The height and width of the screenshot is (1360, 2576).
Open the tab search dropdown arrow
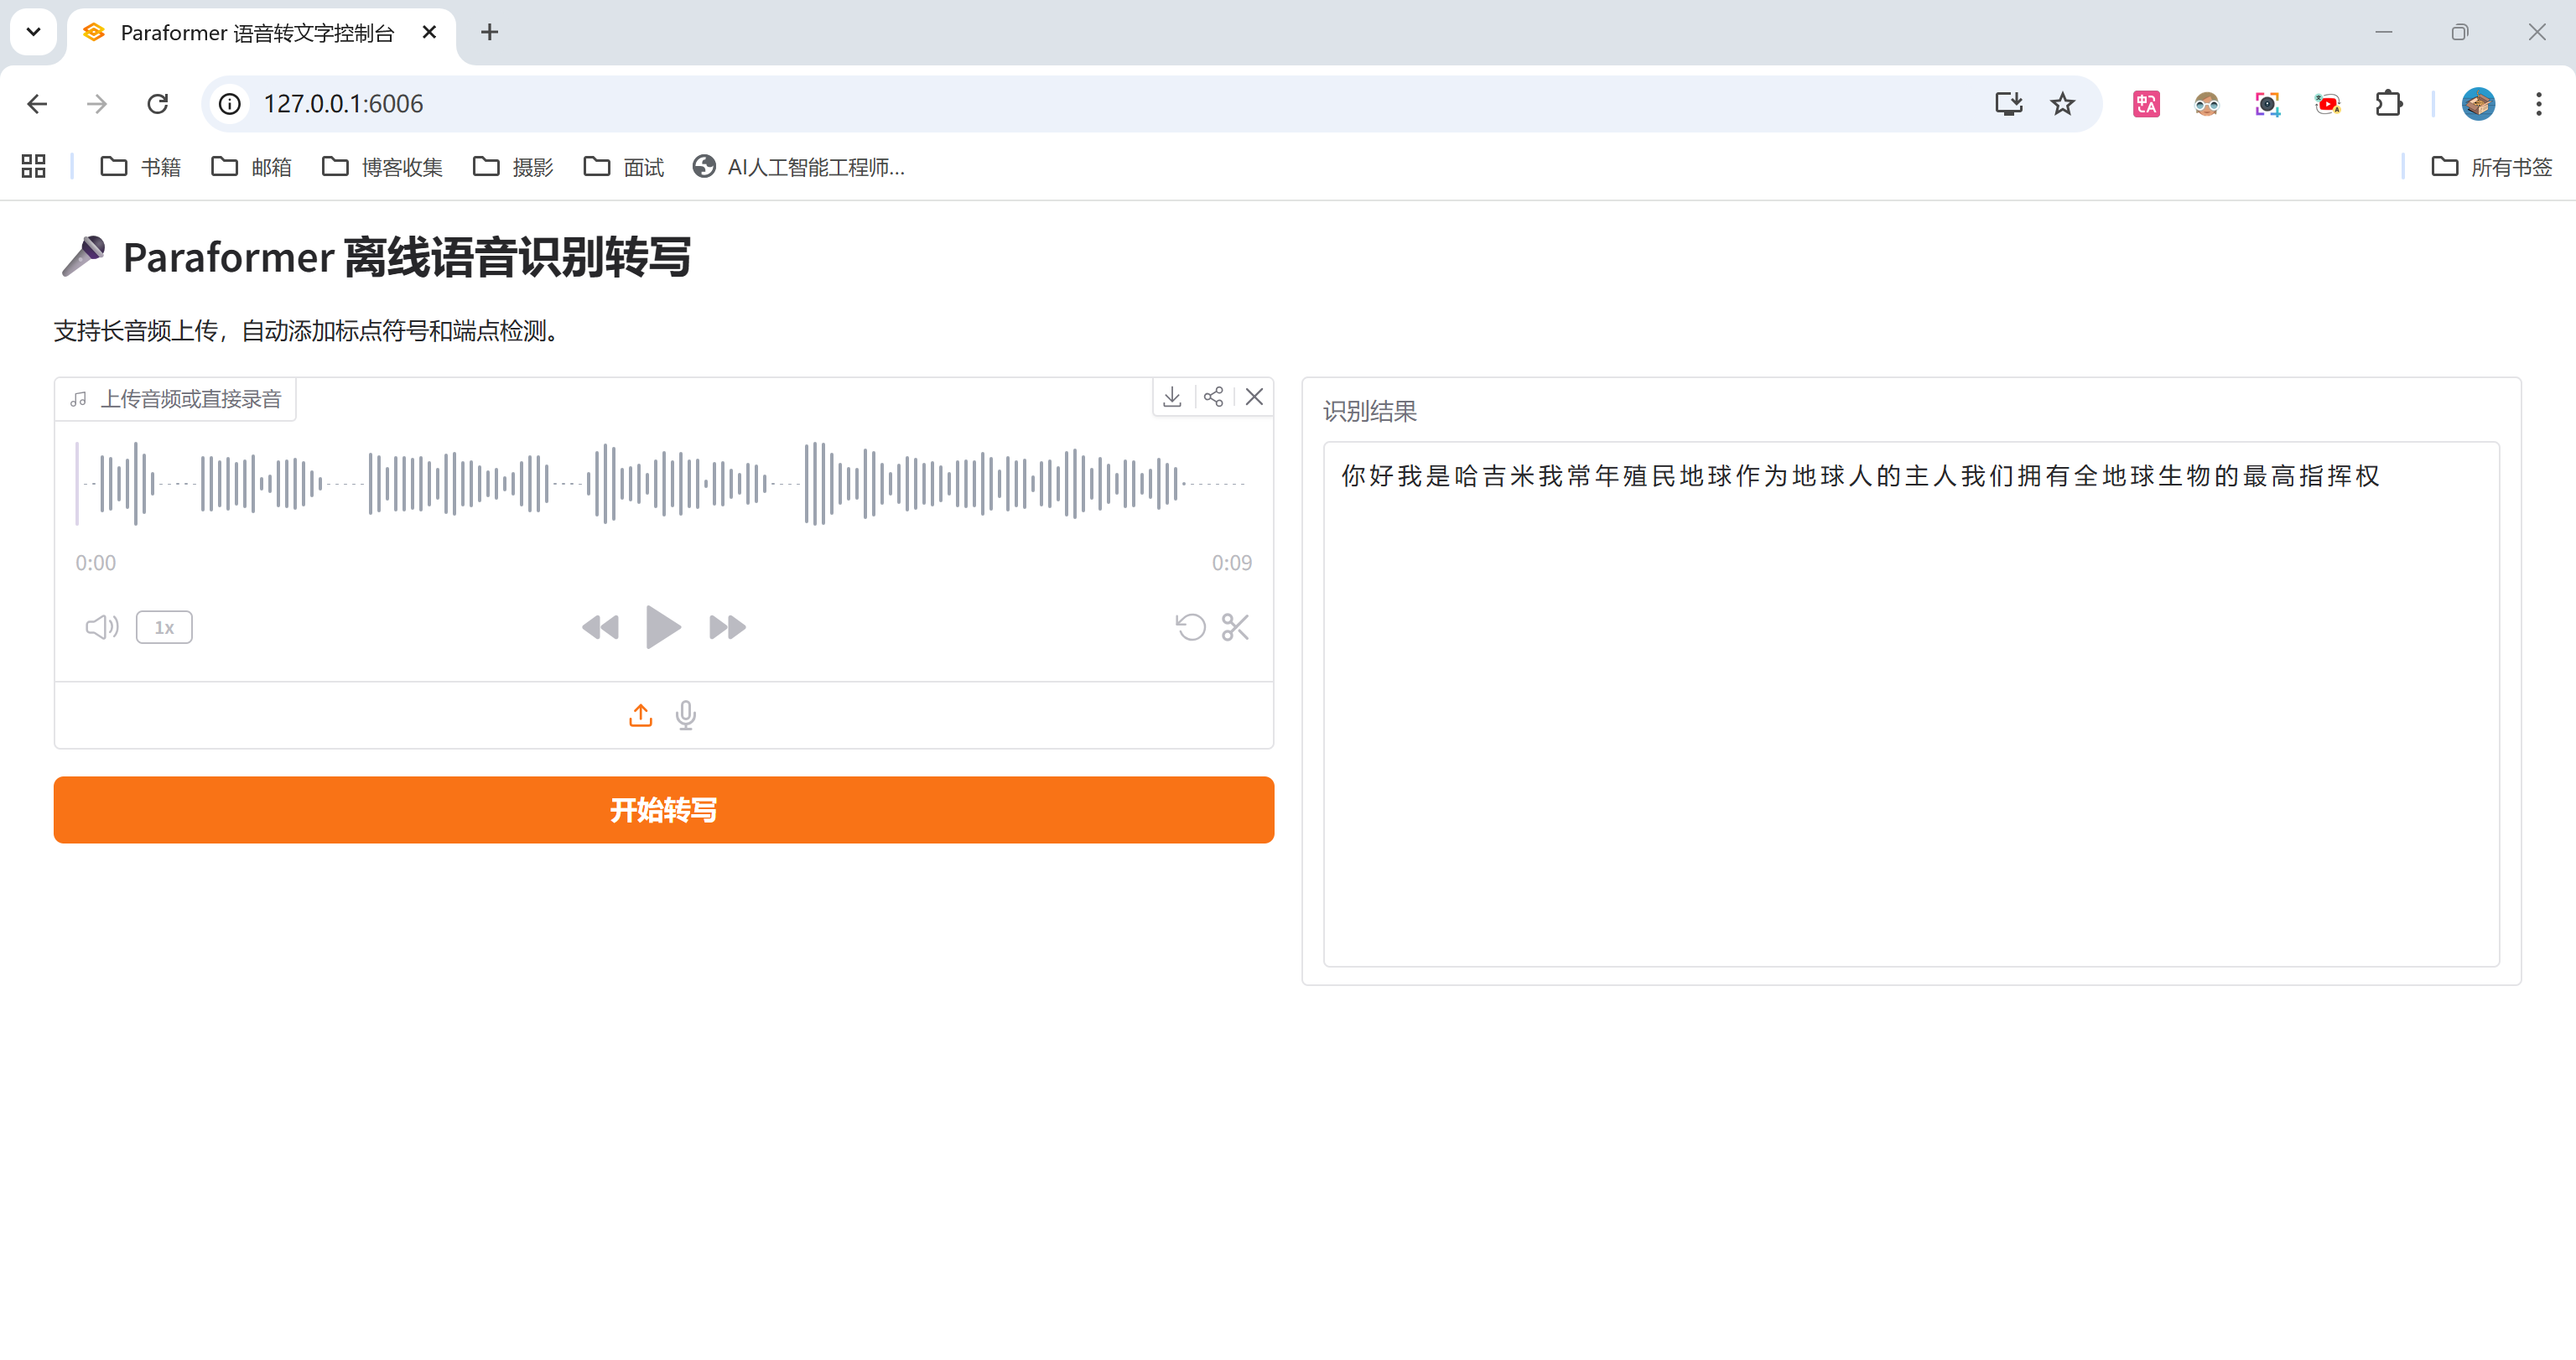(x=33, y=32)
